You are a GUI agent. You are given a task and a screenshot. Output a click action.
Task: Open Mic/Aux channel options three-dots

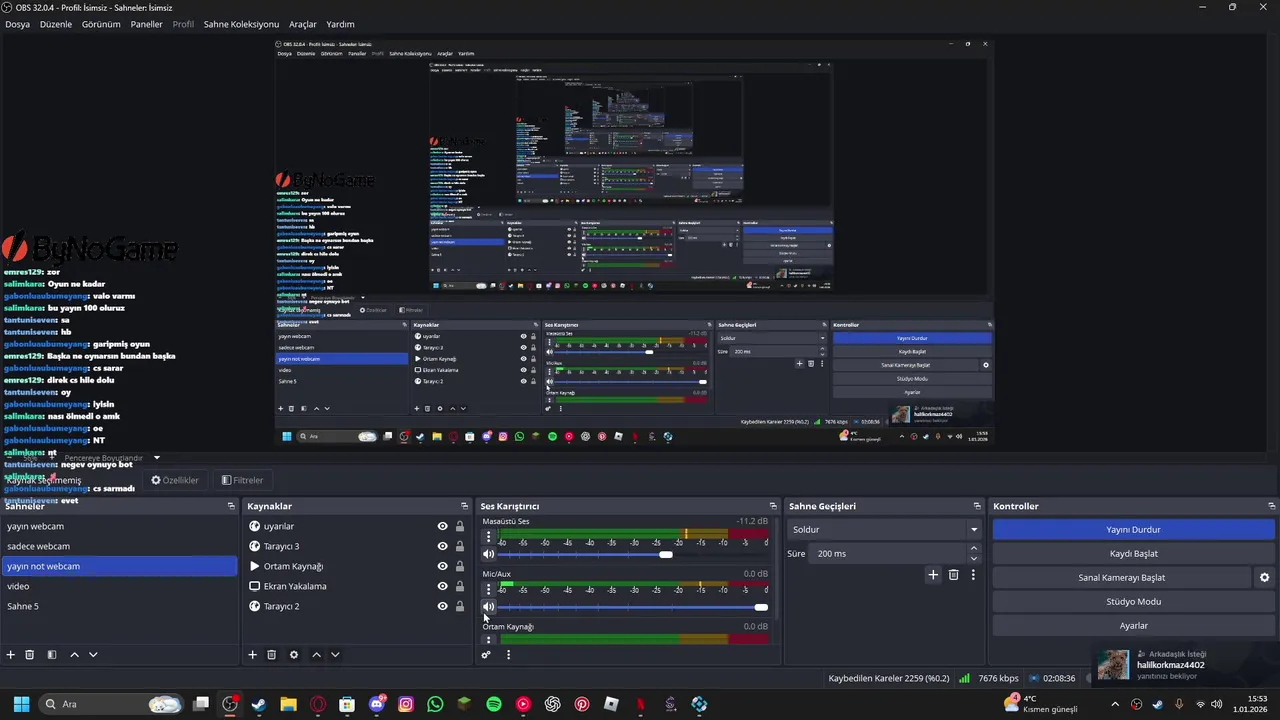(489, 590)
